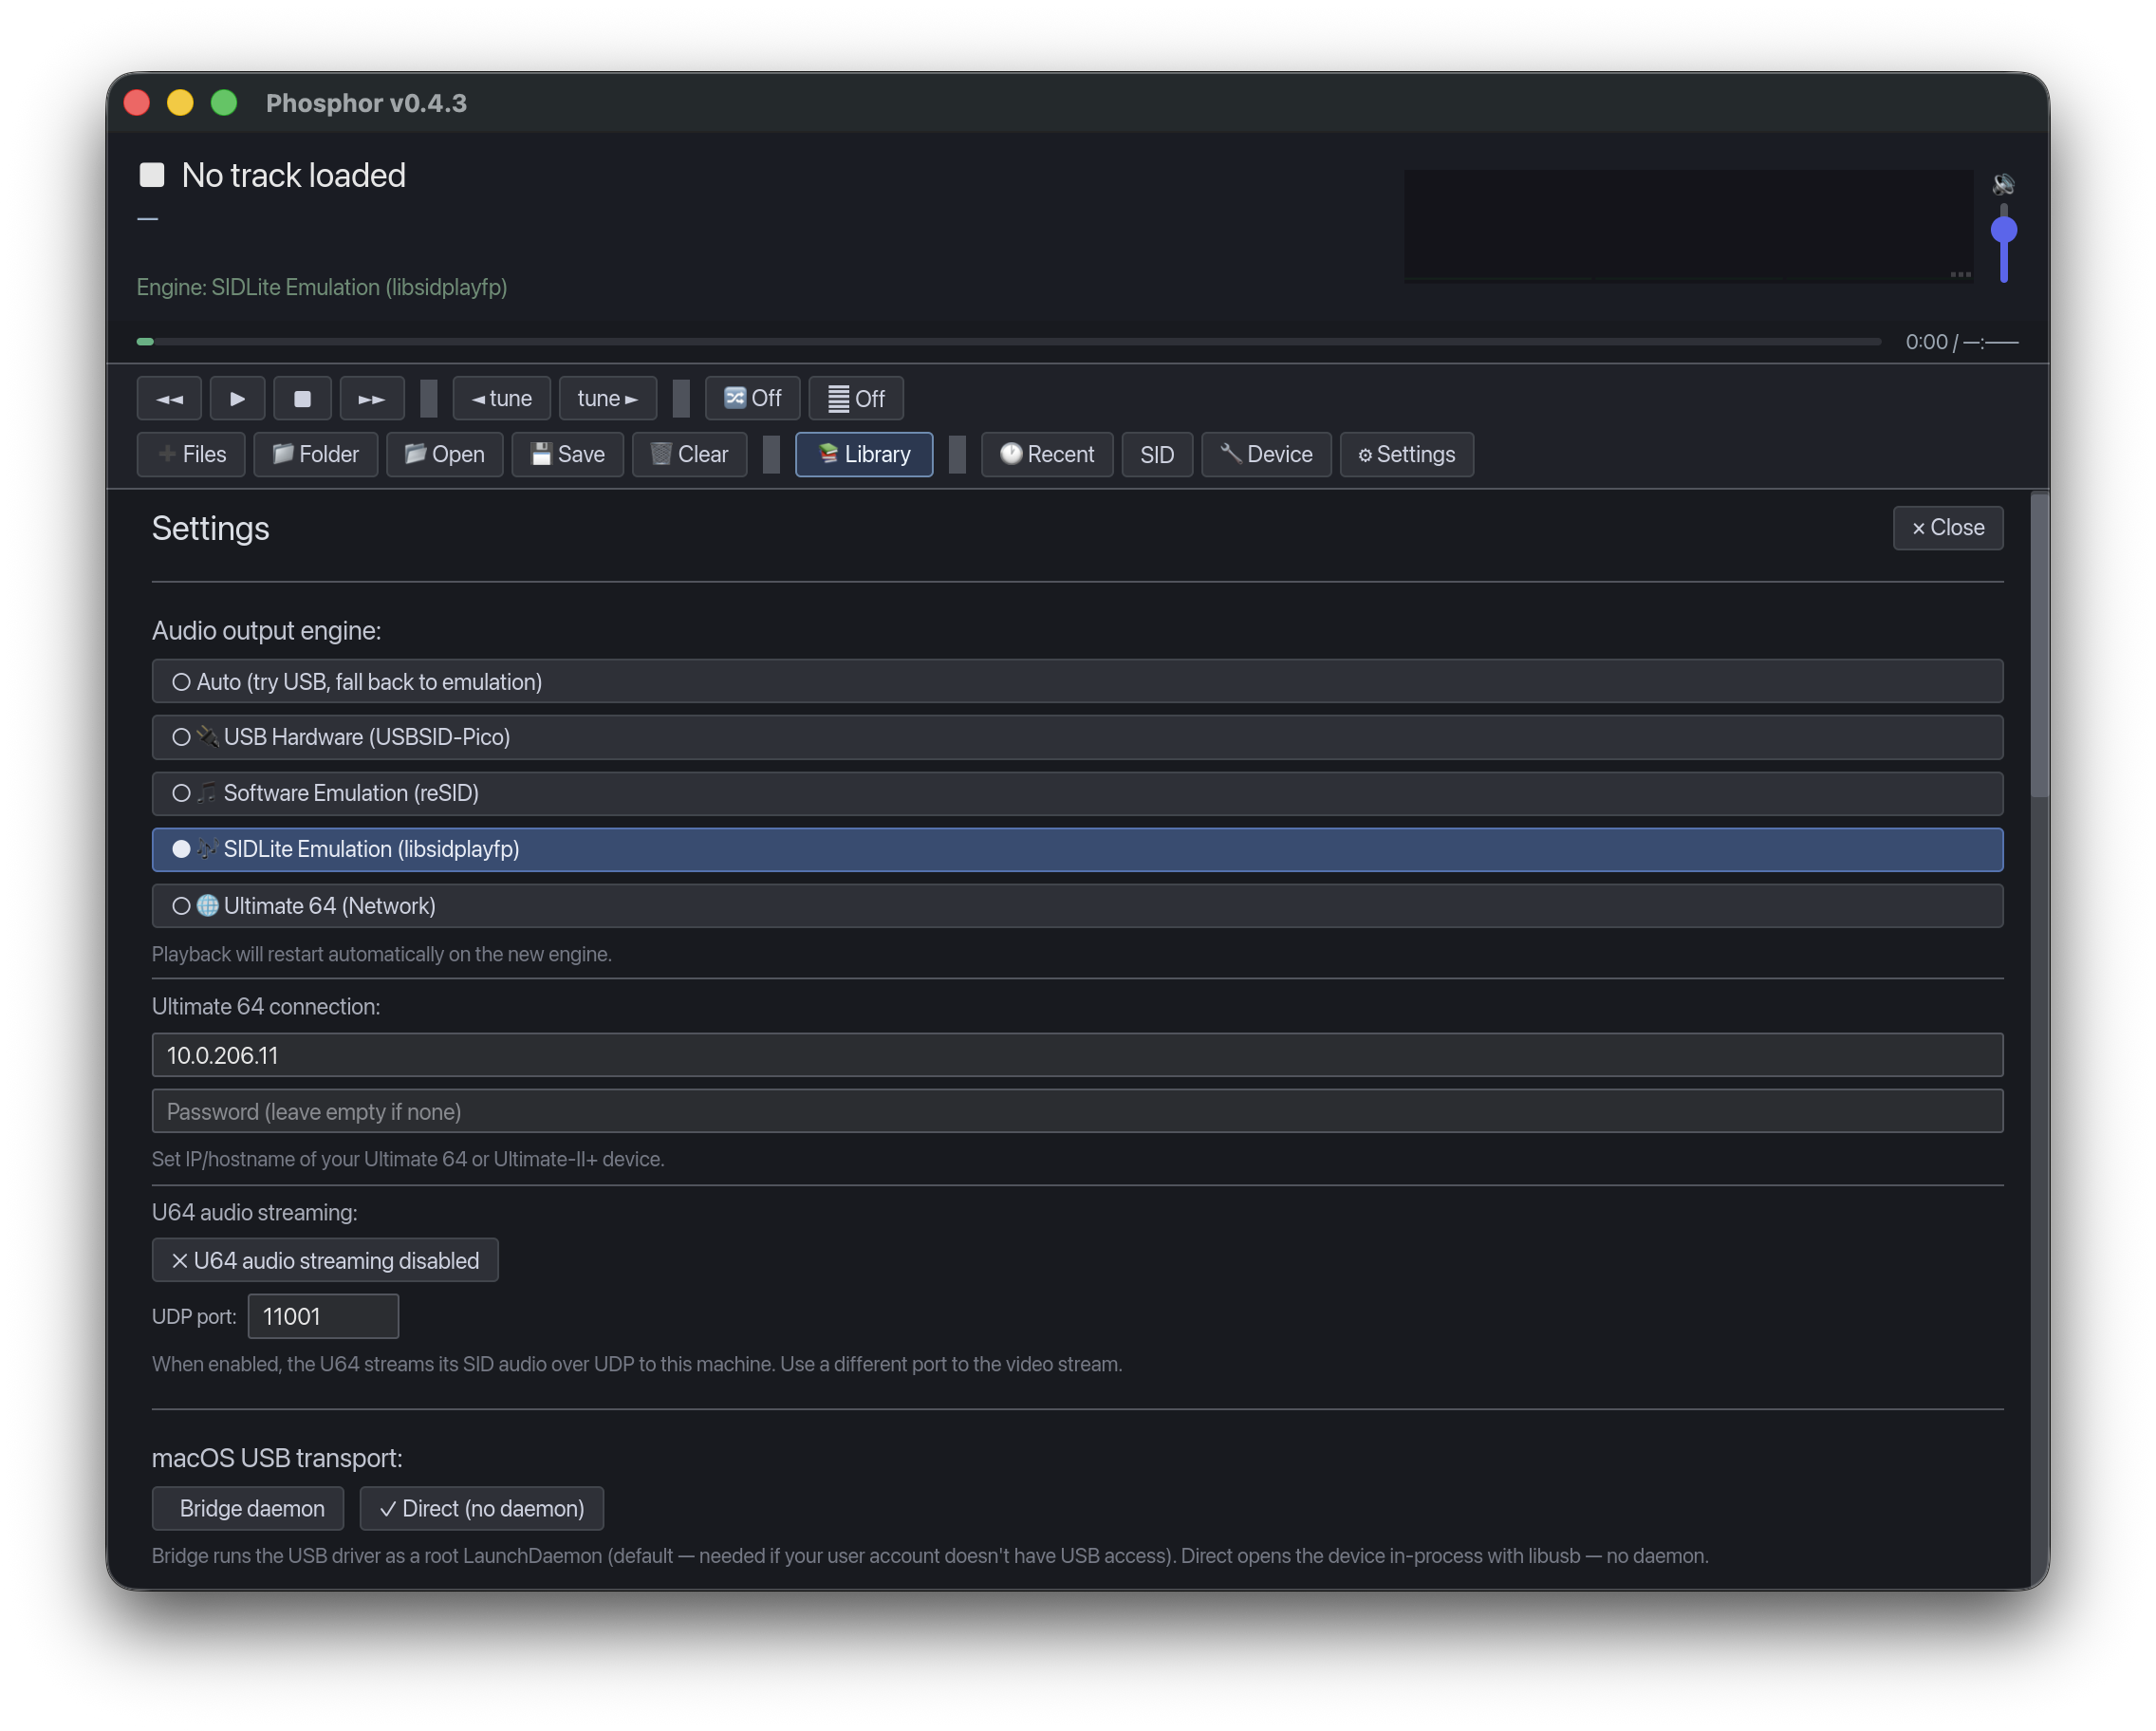Click the No track loaded title
2156x1731 pixels.
click(294, 176)
